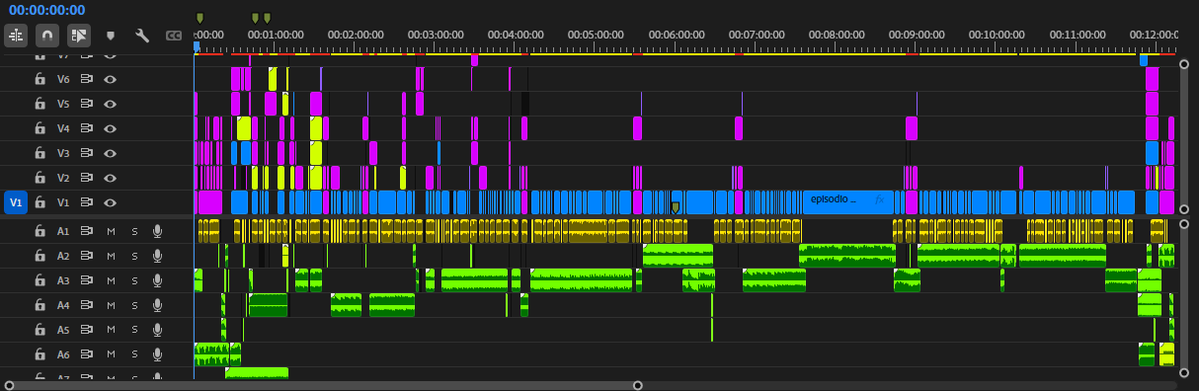
Task: Solo audio track A1
Action: (x=135, y=230)
